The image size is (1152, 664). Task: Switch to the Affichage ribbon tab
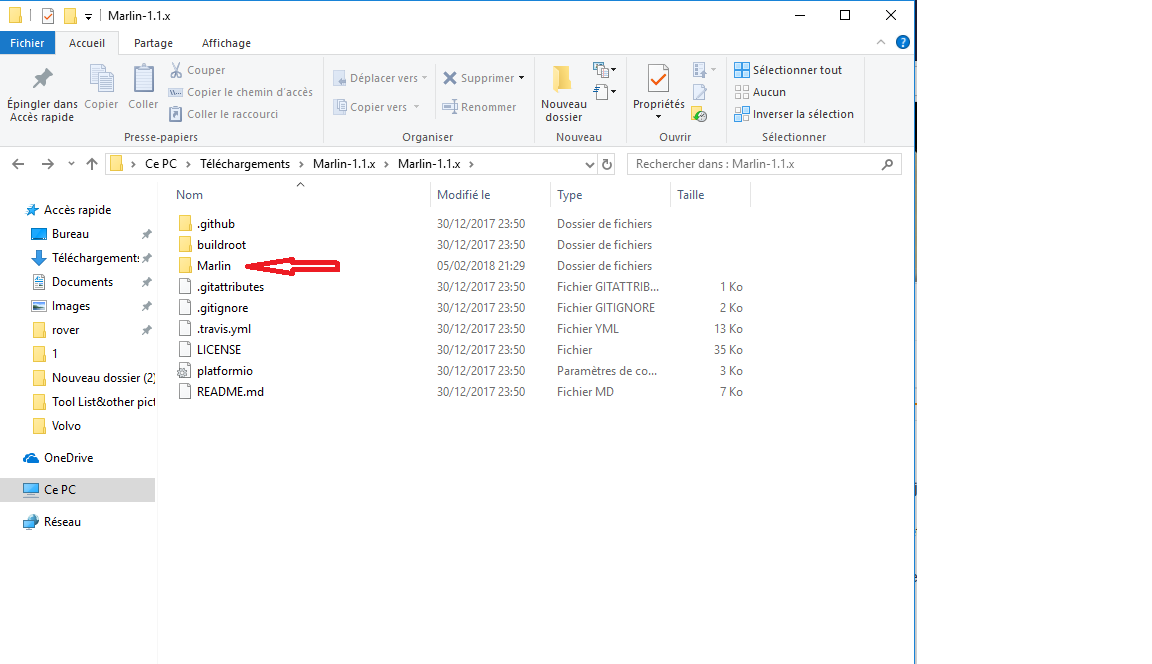(226, 43)
